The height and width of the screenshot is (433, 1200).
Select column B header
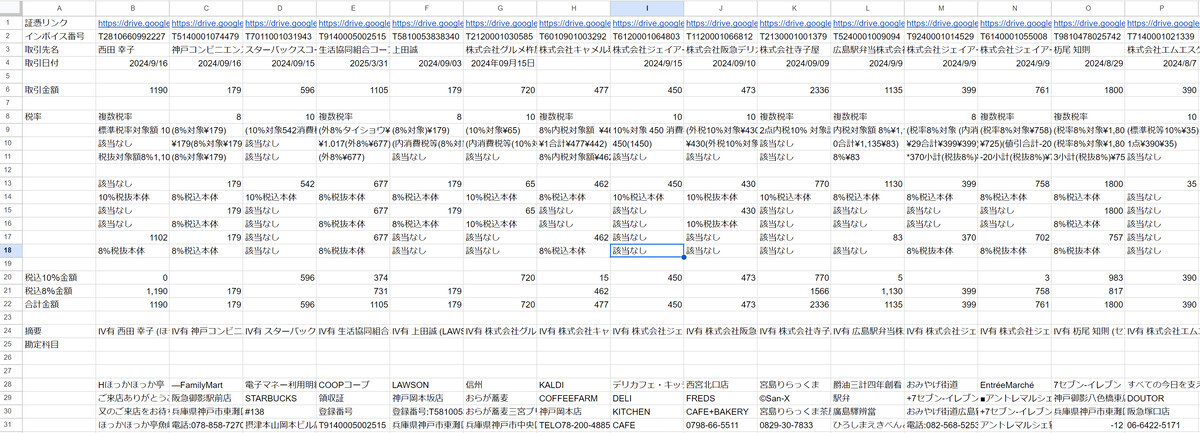click(x=133, y=7)
